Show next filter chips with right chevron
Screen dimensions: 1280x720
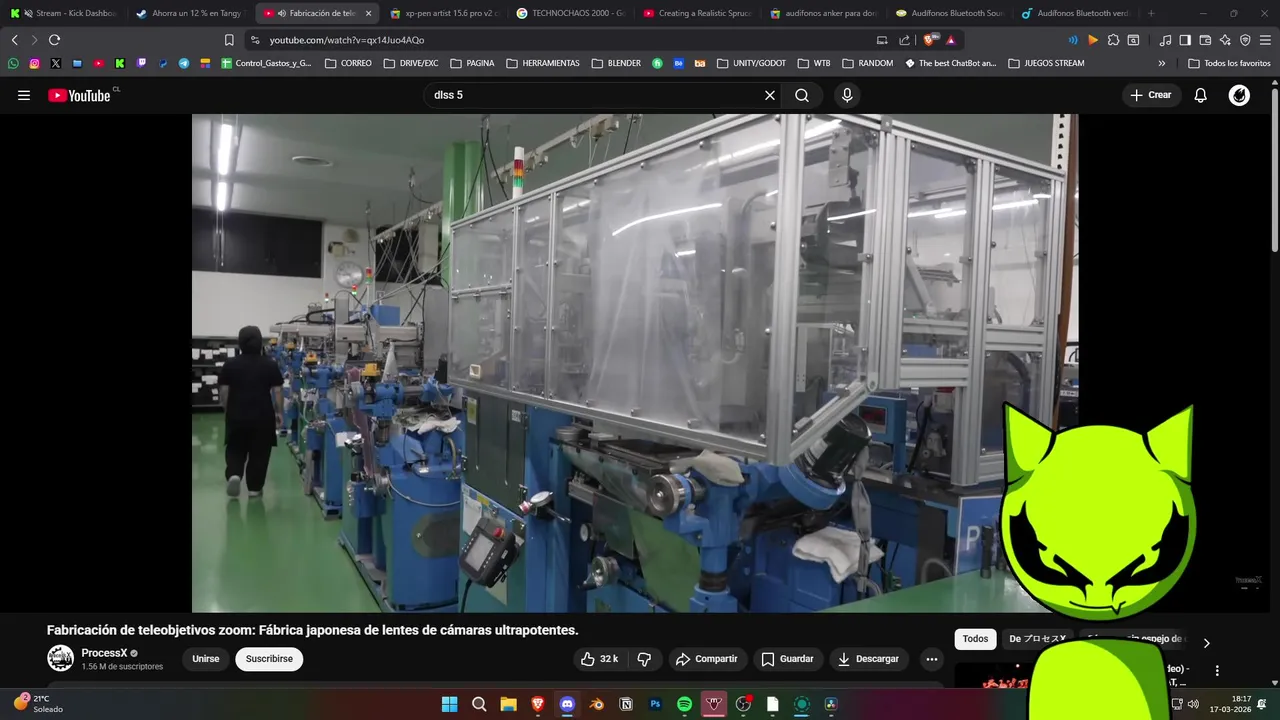pyautogui.click(x=1206, y=643)
